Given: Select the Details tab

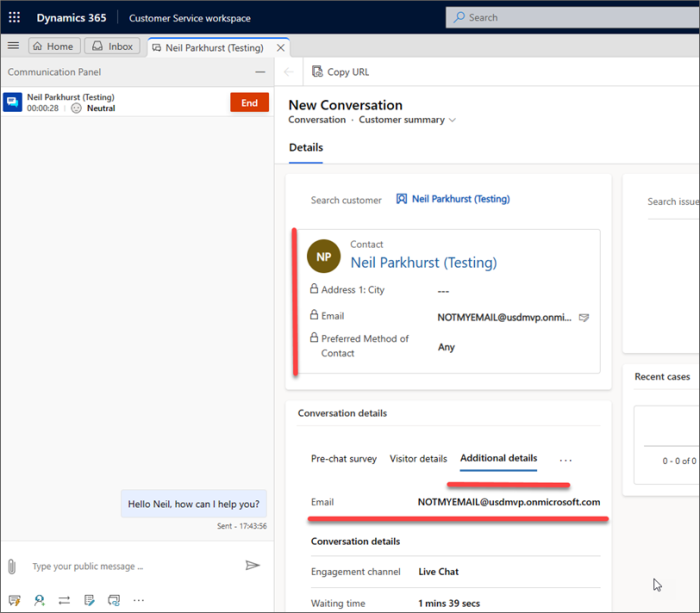Looking at the screenshot, I should click(x=306, y=148).
